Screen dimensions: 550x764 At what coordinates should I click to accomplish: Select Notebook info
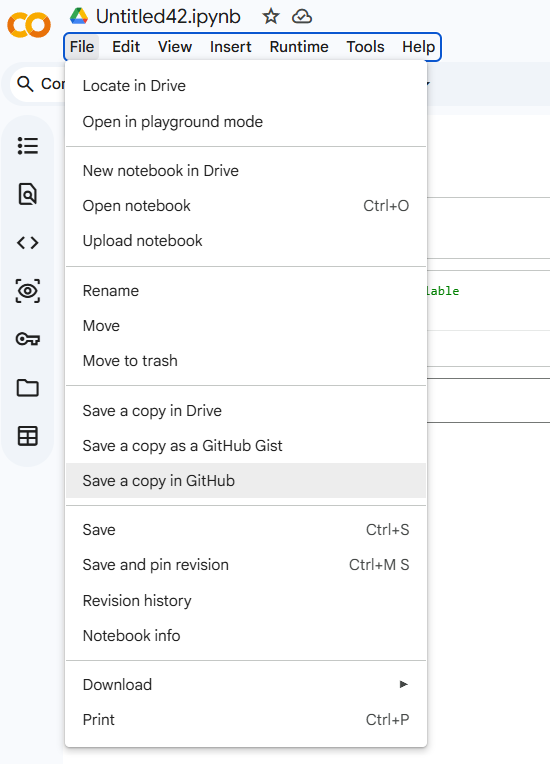(246, 636)
